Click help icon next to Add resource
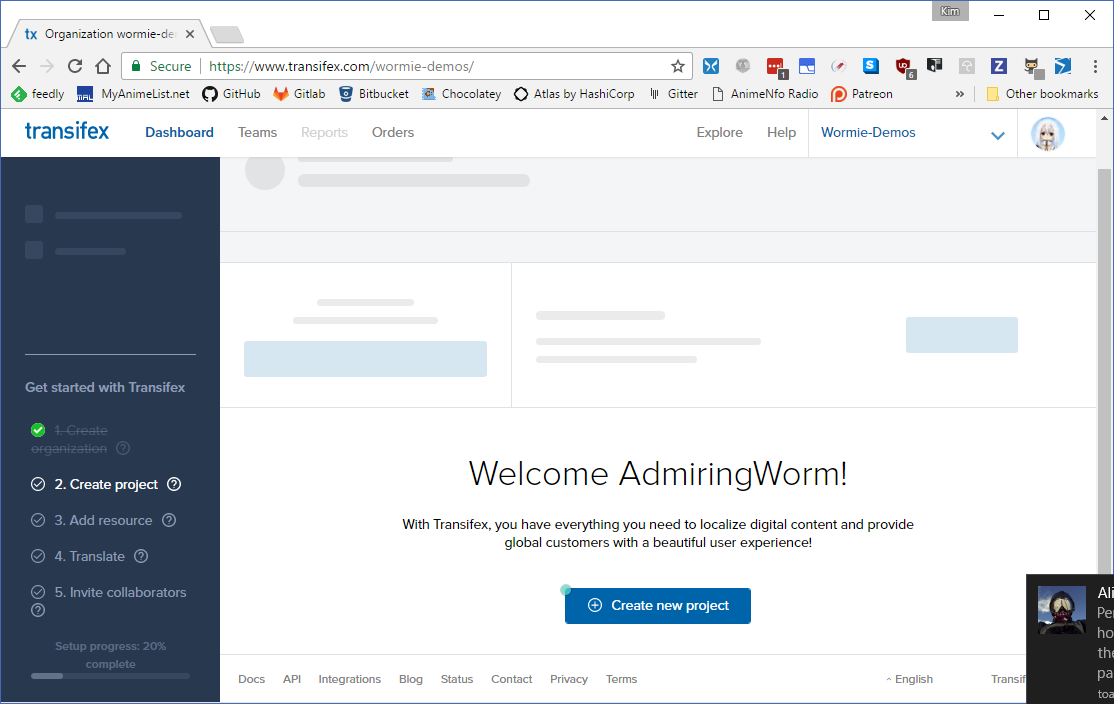 point(169,520)
